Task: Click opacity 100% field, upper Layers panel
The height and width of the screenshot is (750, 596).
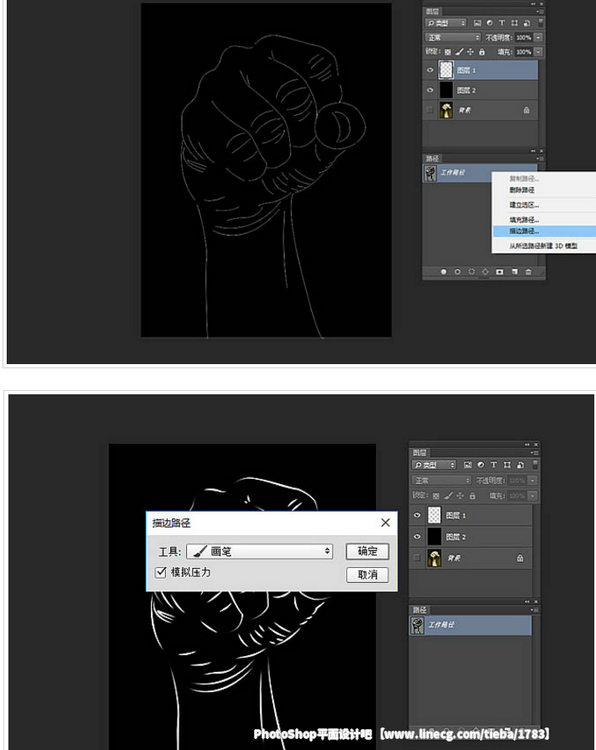Action: 524,37
